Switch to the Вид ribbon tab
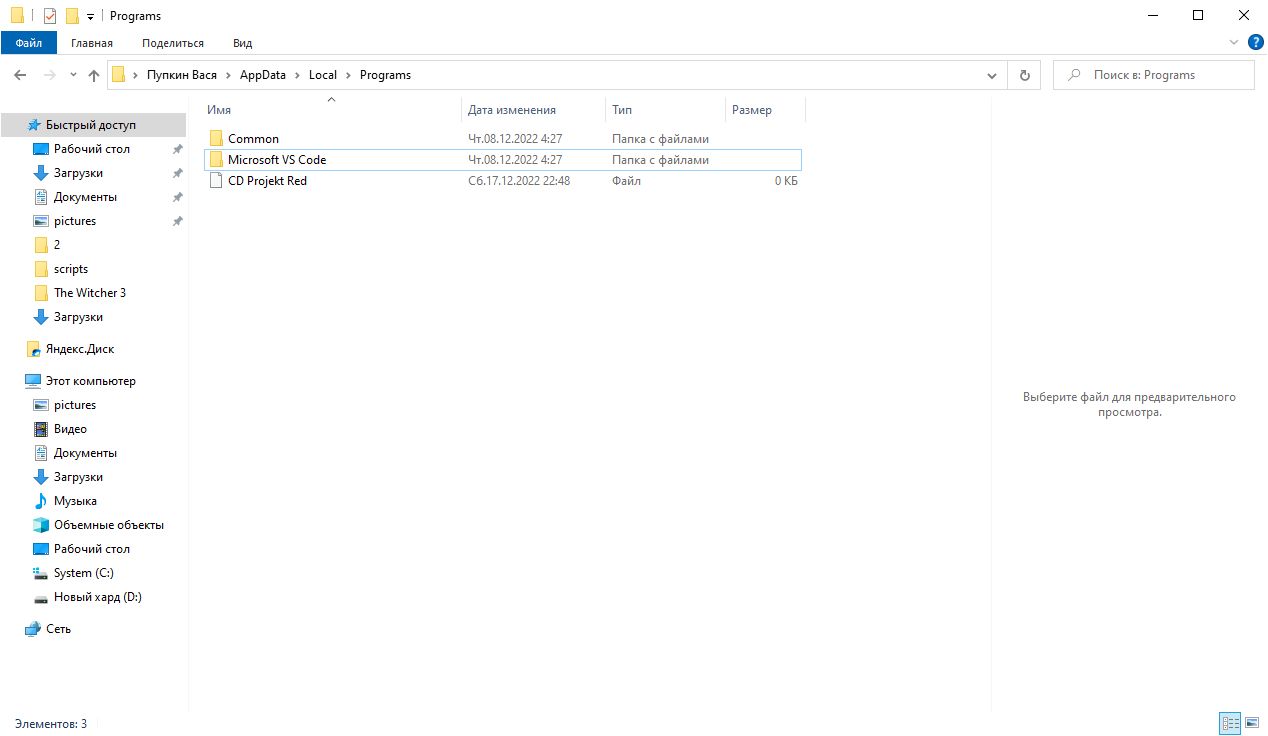The width and height of the screenshot is (1268, 736). coord(242,43)
